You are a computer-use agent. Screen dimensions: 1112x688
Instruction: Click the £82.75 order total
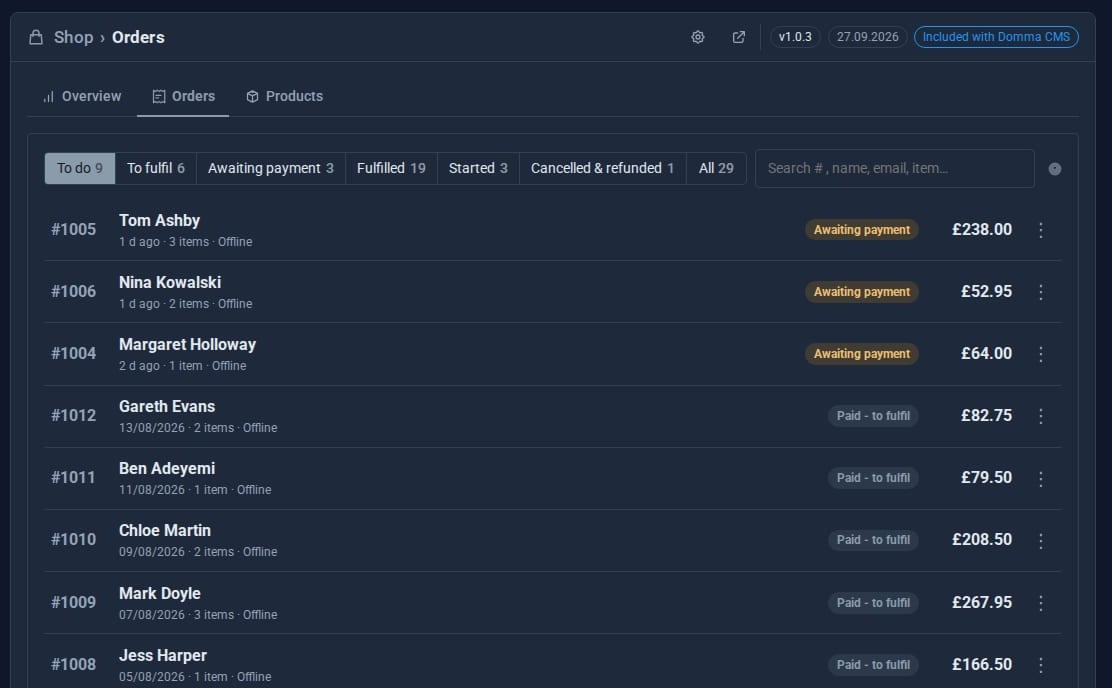[986, 416]
